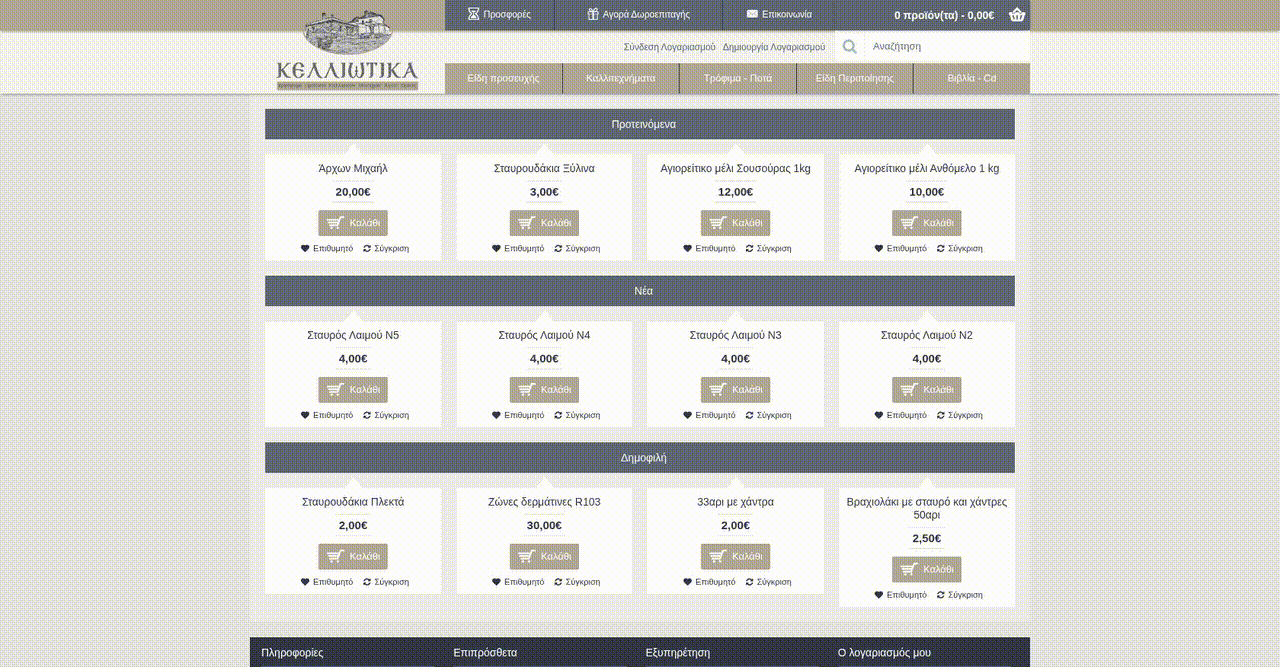Click the 12,00€ price of μέλι Σουσούρας
The width and height of the screenshot is (1280, 667).
[735, 192]
